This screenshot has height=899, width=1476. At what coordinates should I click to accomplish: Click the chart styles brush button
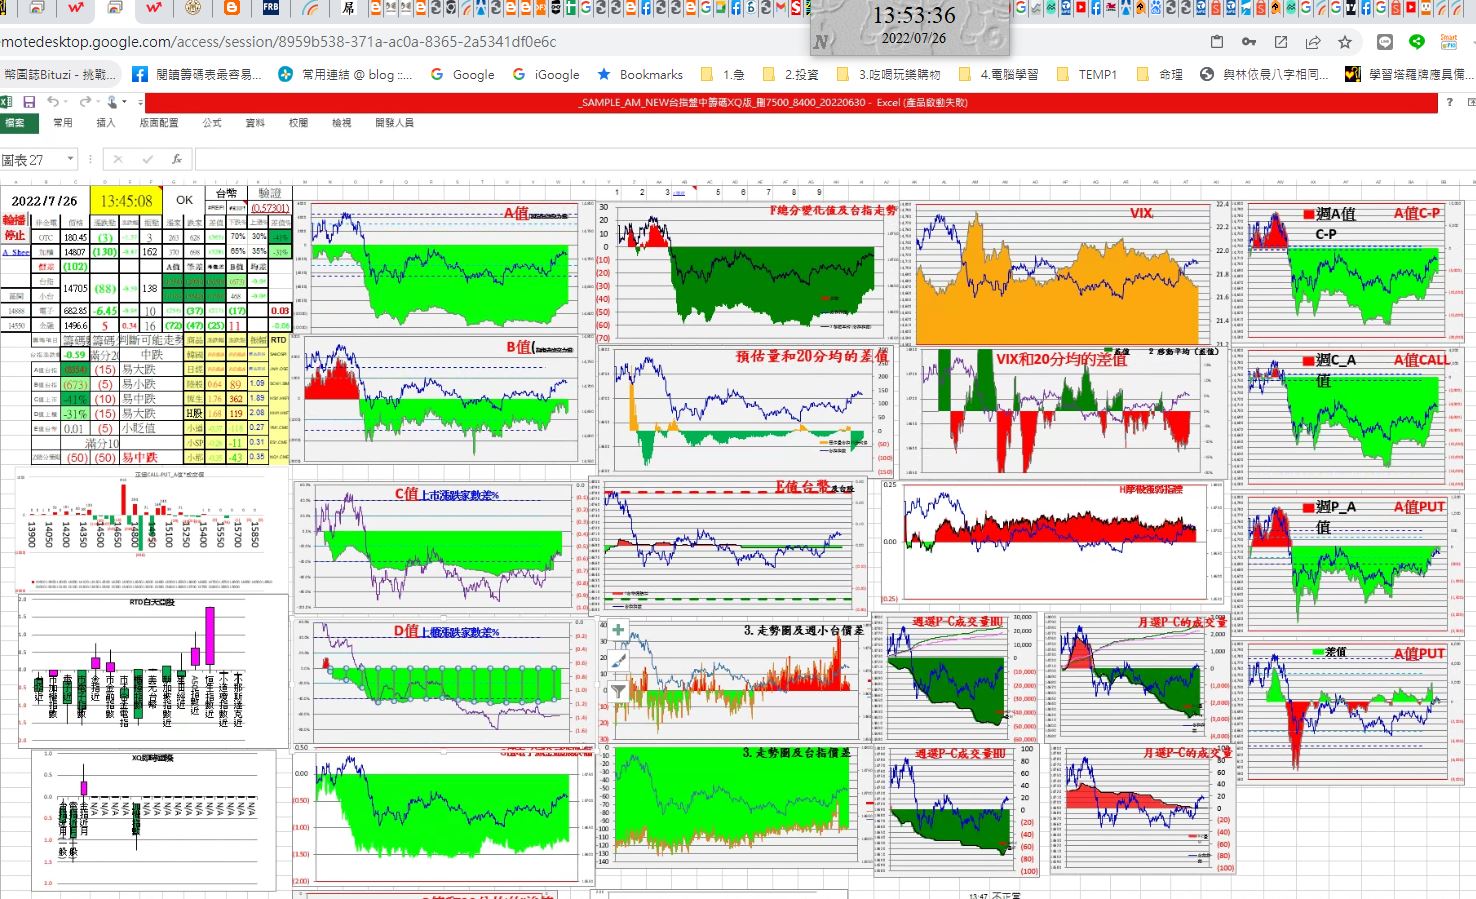pyautogui.click(x=619, y=660)
